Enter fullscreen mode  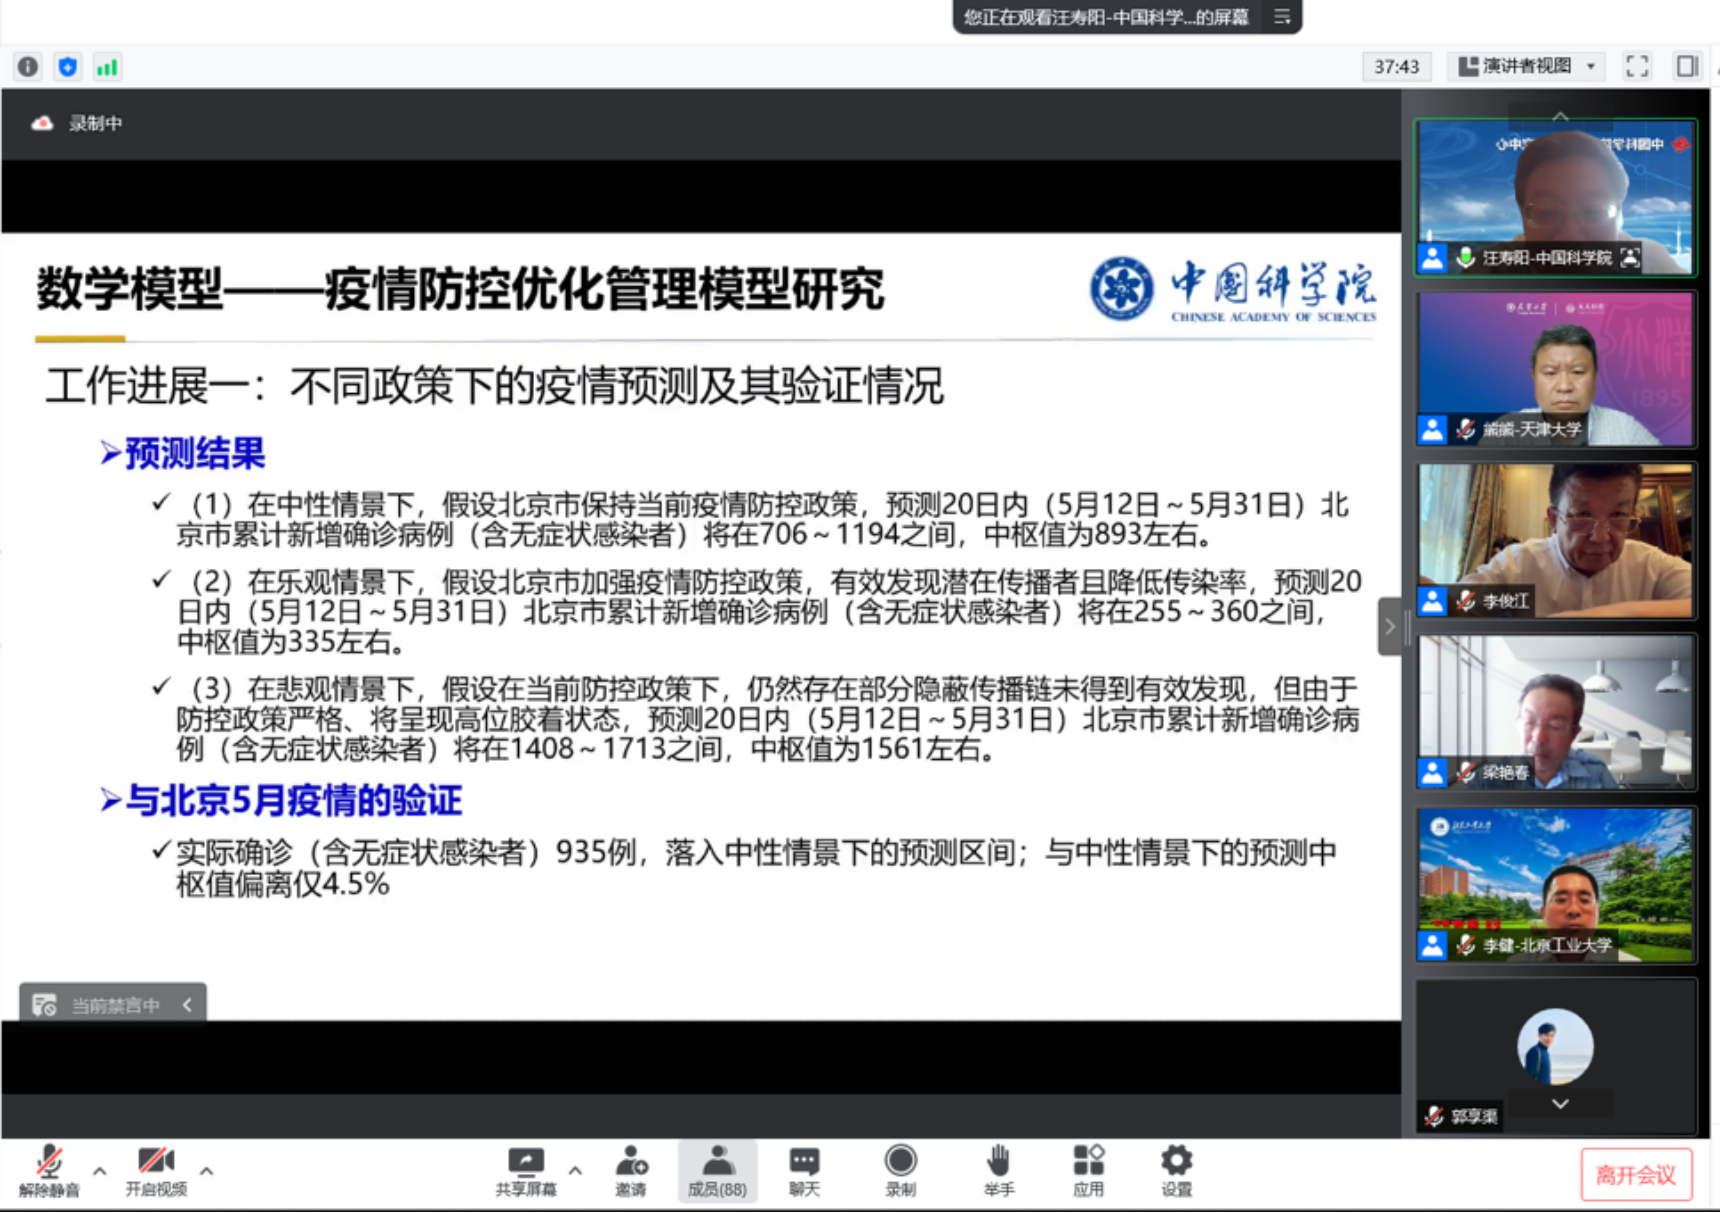point(1637,67)
